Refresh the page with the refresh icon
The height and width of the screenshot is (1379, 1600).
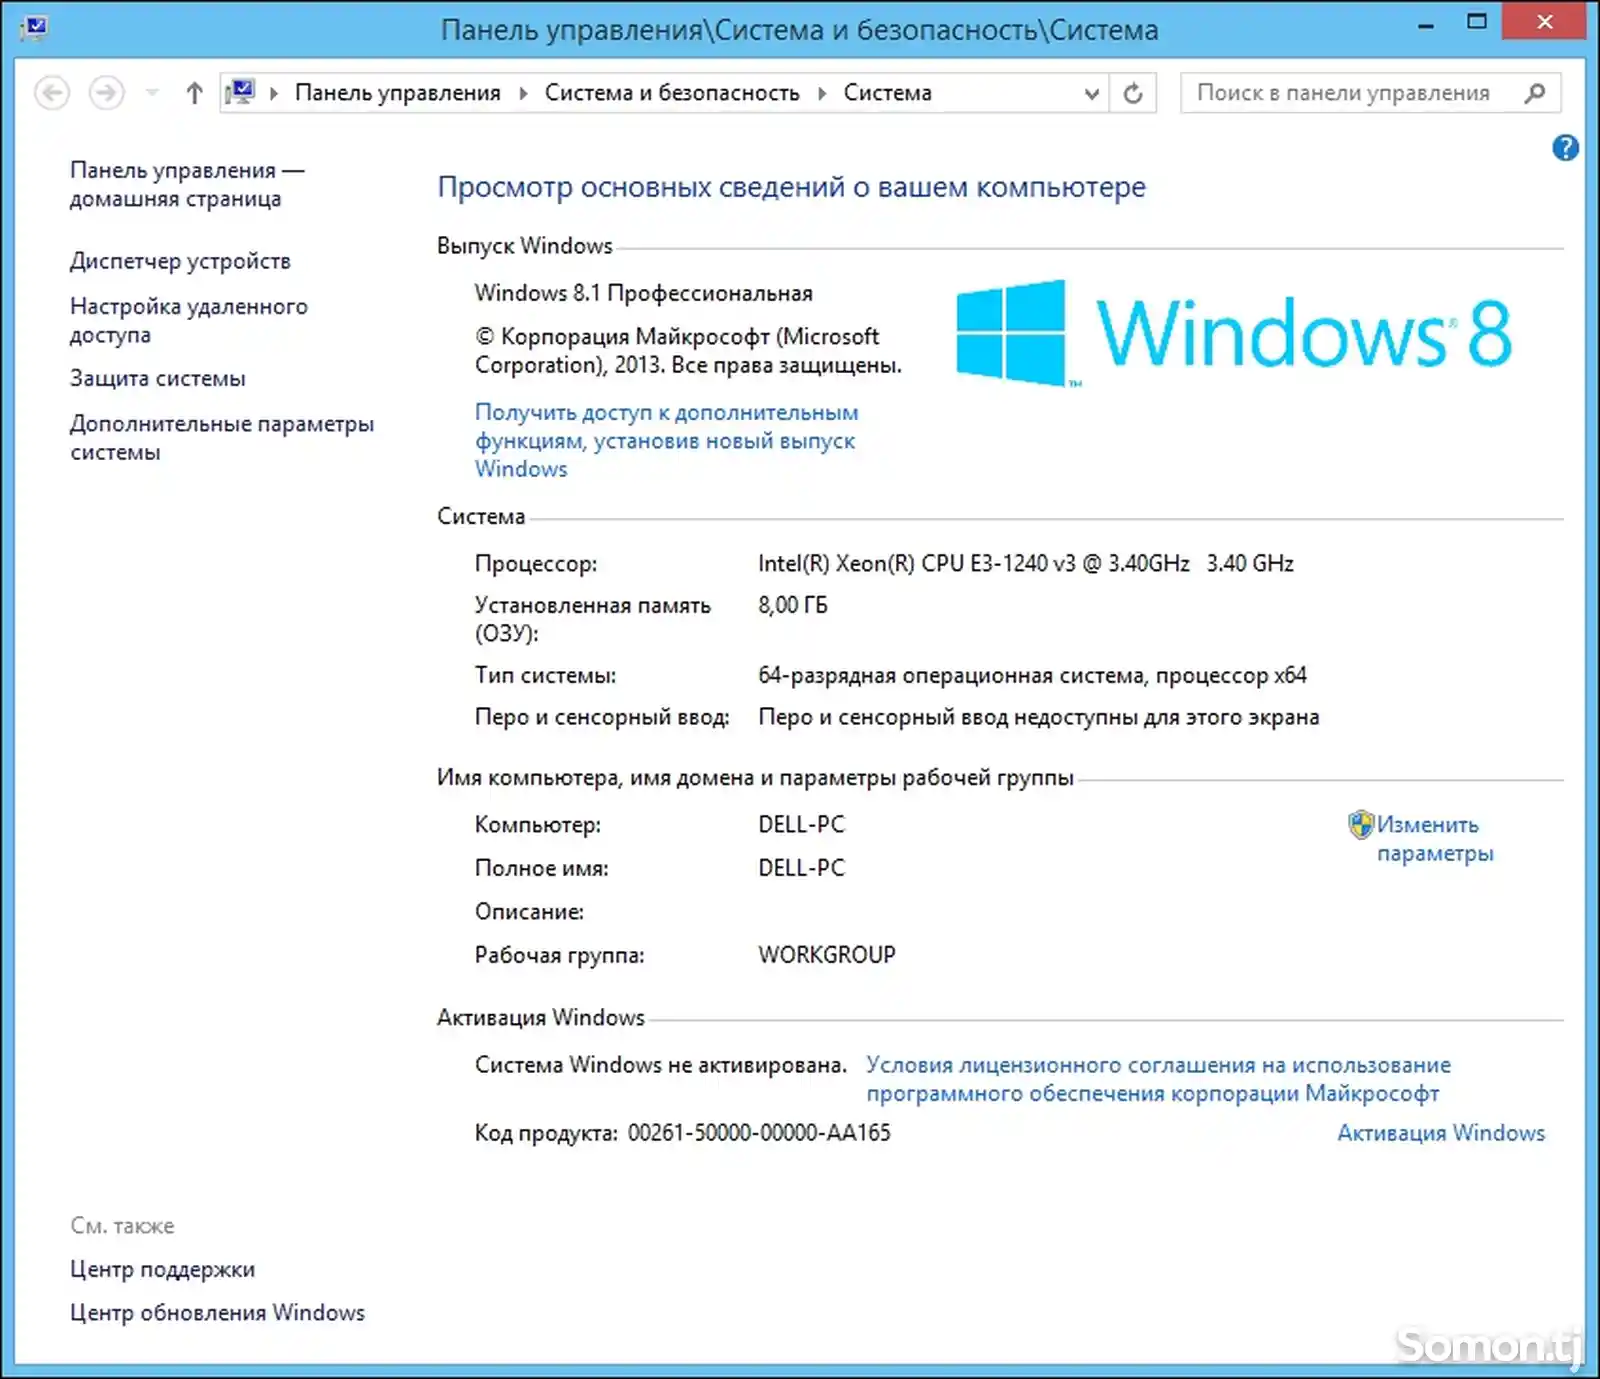(1133, 93)
